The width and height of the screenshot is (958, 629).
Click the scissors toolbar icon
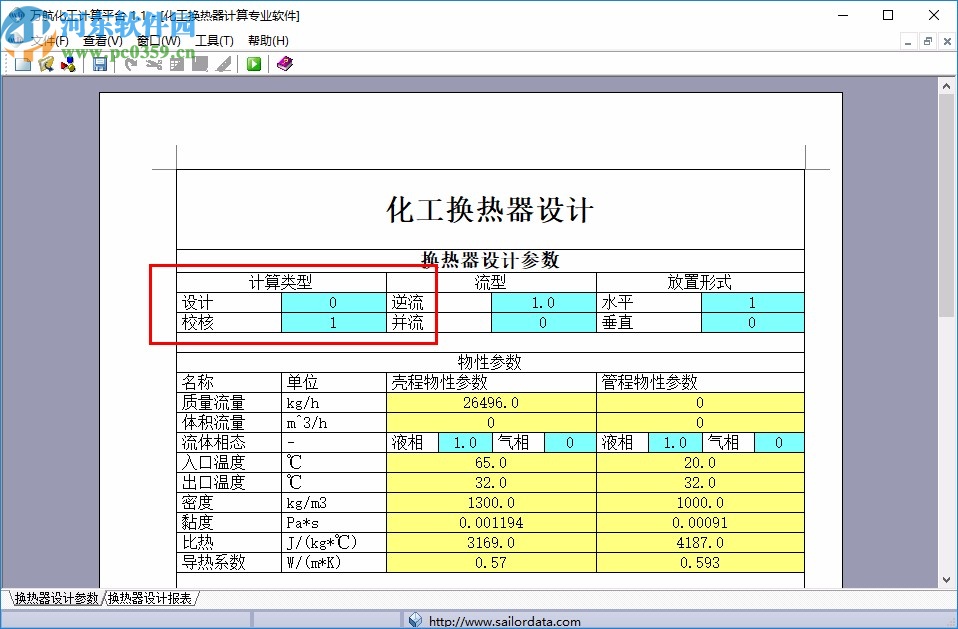152,63
